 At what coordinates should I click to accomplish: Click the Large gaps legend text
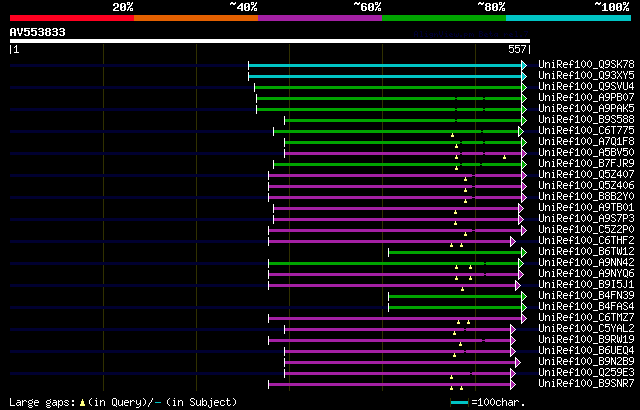click(42, 403)
